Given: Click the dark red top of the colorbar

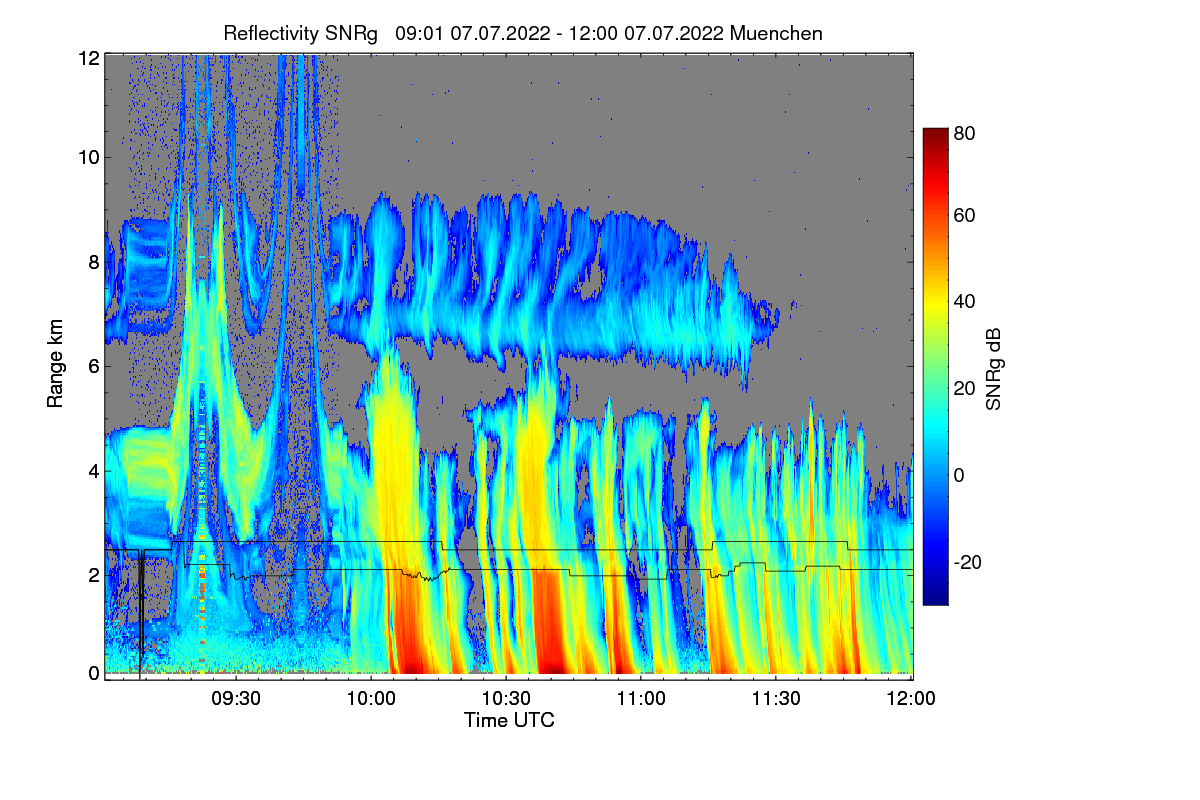Looking at the screenshot, I should [x=934, y=136].
